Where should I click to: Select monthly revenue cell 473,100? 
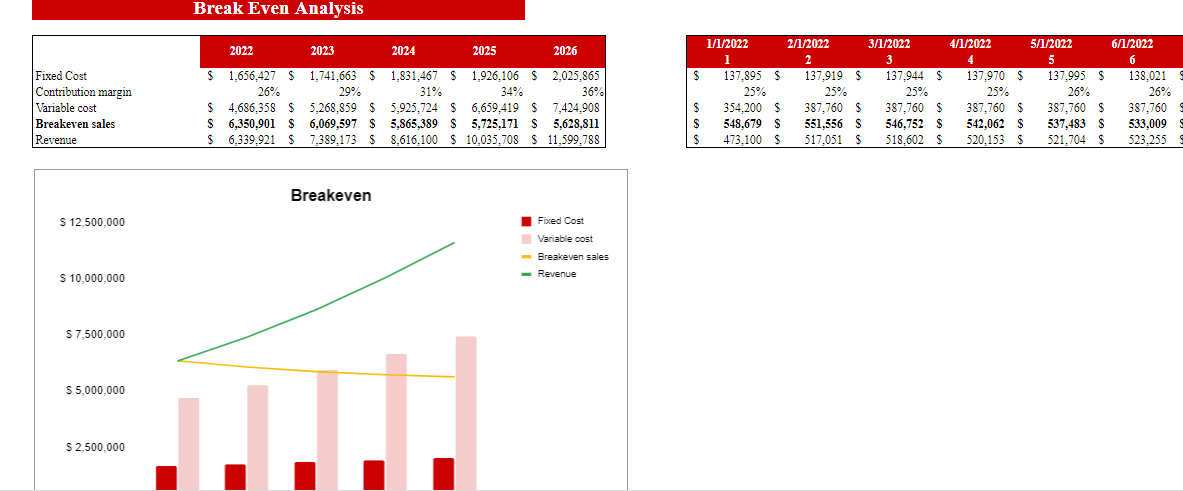click(x=727, y=140)
